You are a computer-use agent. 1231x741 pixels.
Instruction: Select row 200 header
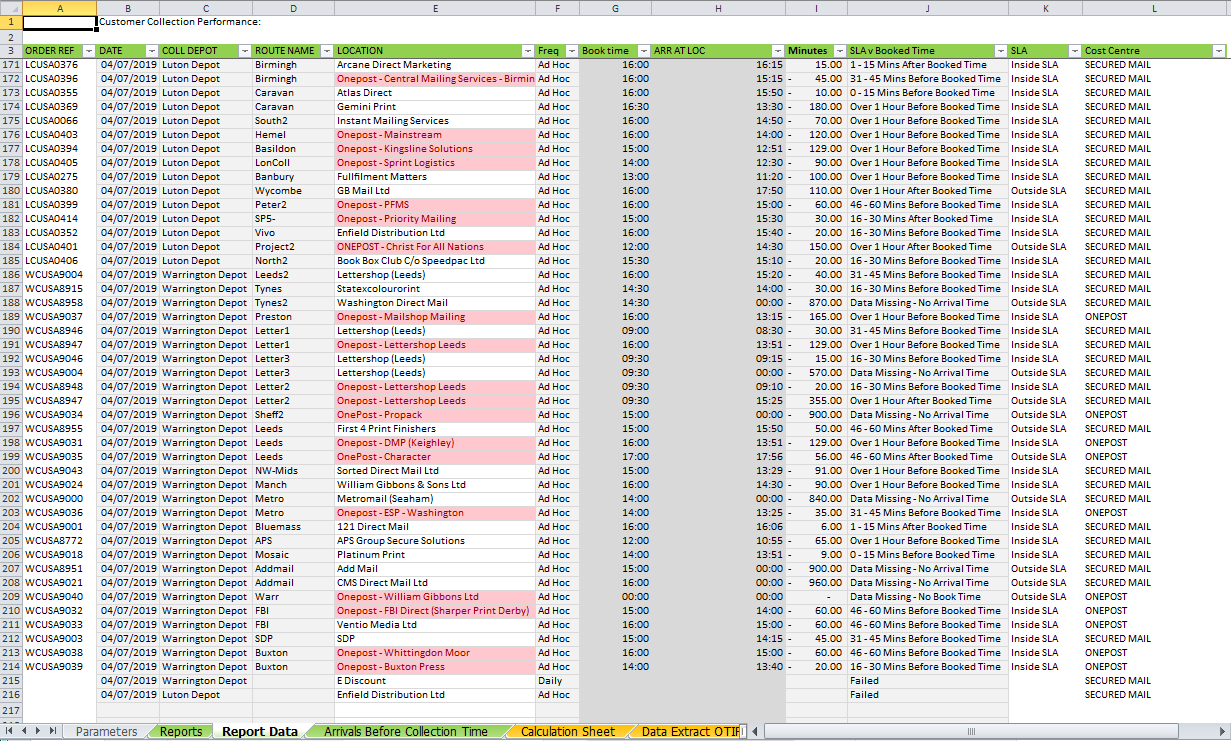coord(11,471)
